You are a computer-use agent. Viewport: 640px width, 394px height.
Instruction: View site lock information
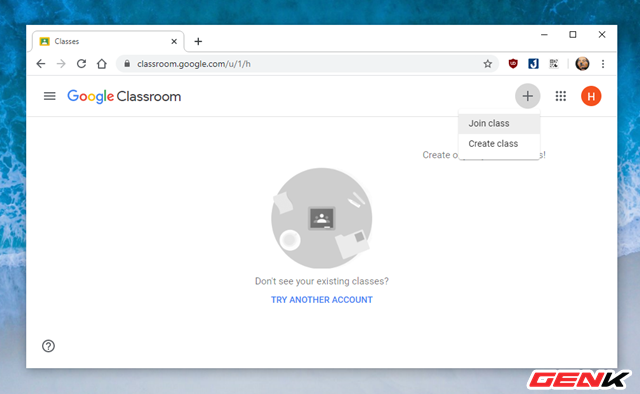[127, 64]
